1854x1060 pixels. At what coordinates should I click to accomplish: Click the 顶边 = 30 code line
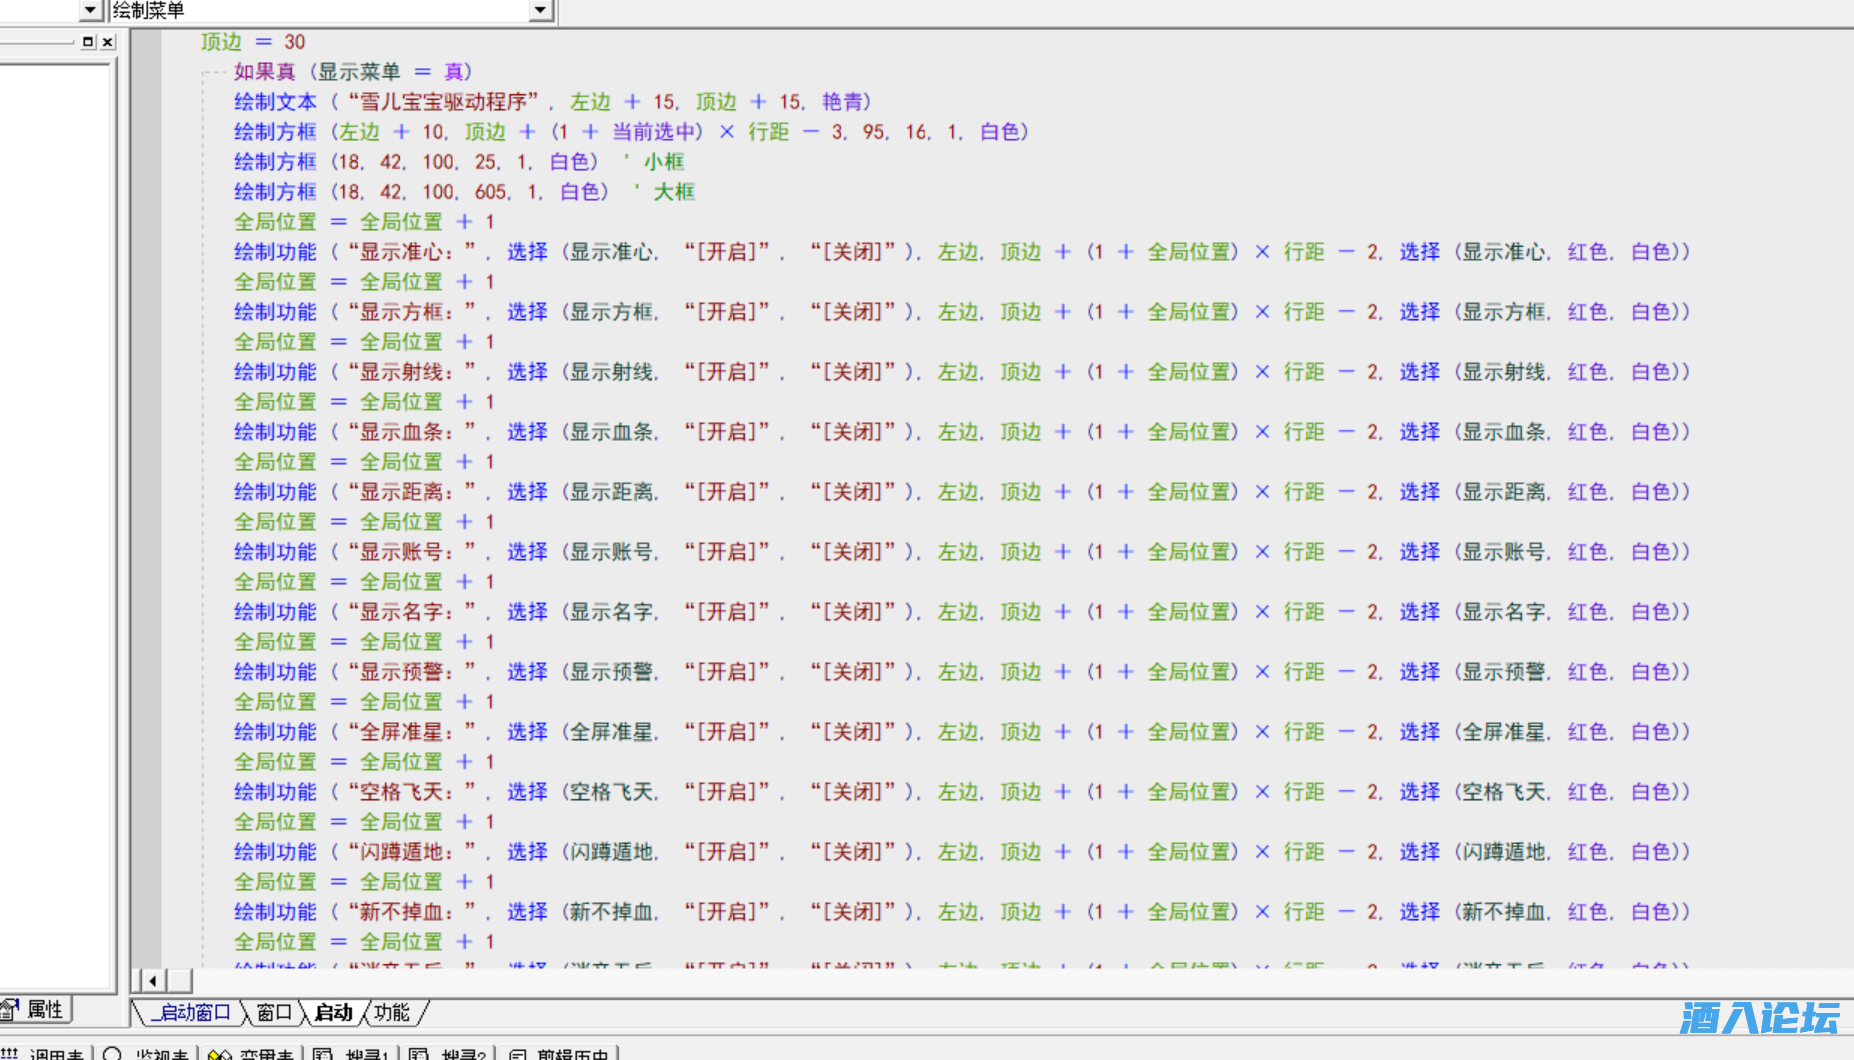coord(252,42)
